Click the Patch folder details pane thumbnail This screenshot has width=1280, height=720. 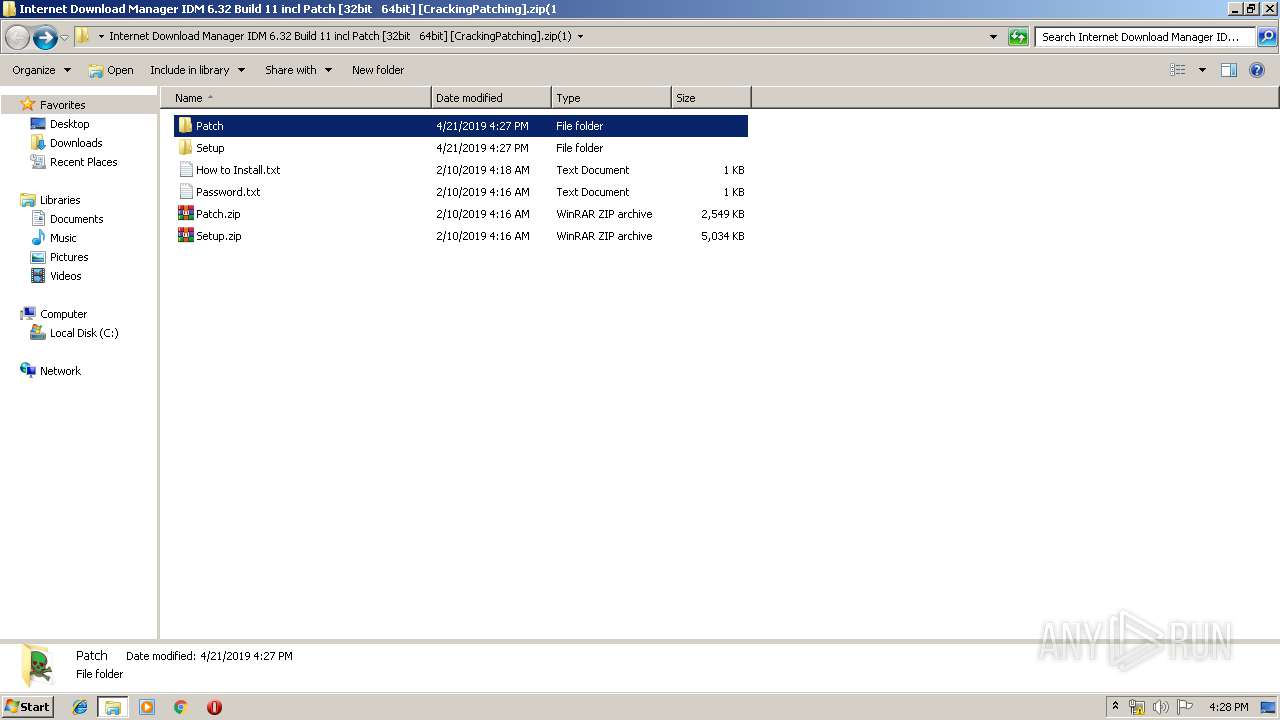click(37, 666)
